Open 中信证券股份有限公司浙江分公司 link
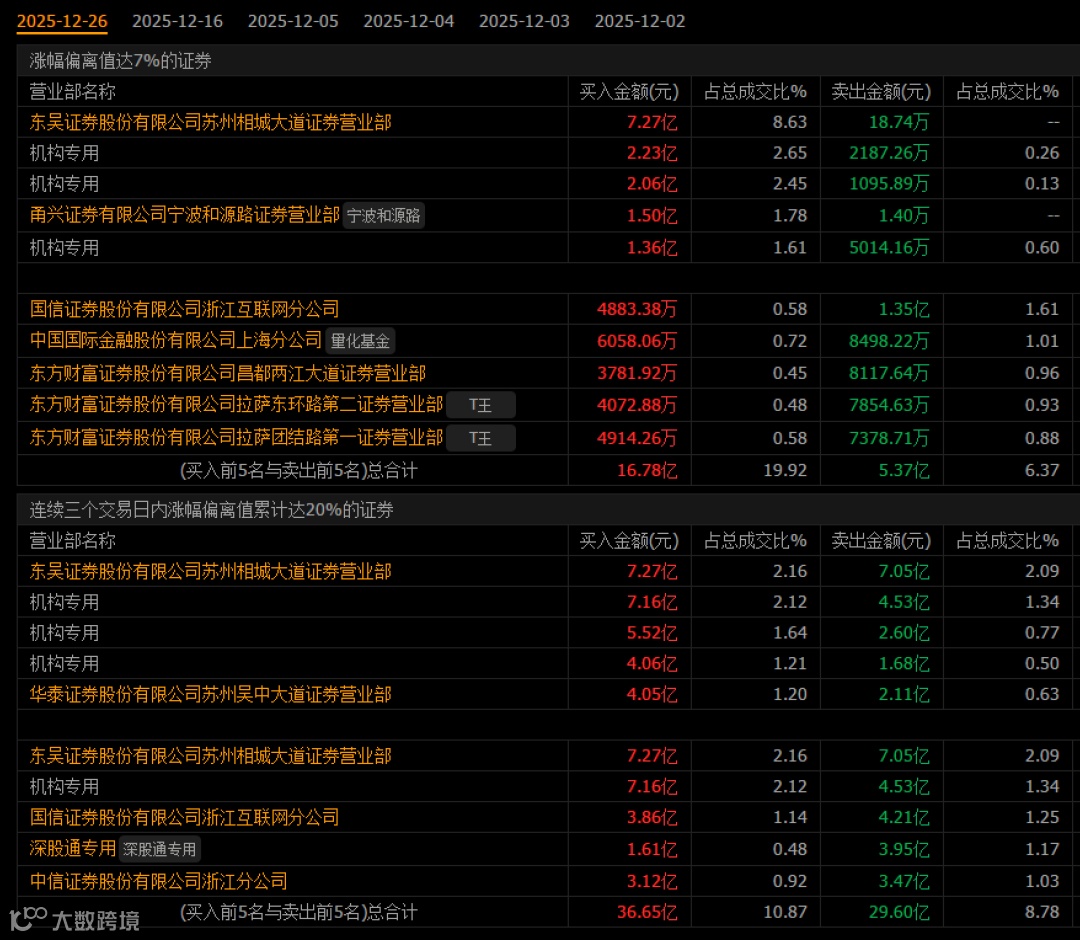 point(158,881)
